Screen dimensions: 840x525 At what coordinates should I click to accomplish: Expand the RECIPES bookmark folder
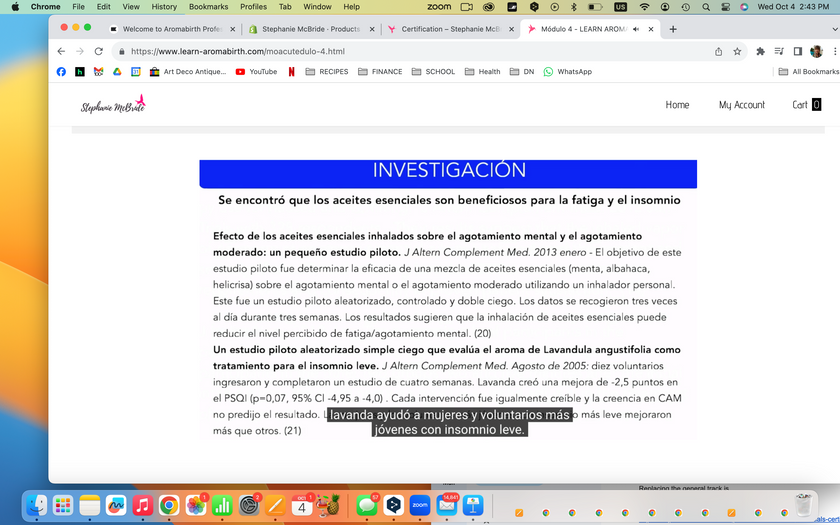[x=326, y=72]
